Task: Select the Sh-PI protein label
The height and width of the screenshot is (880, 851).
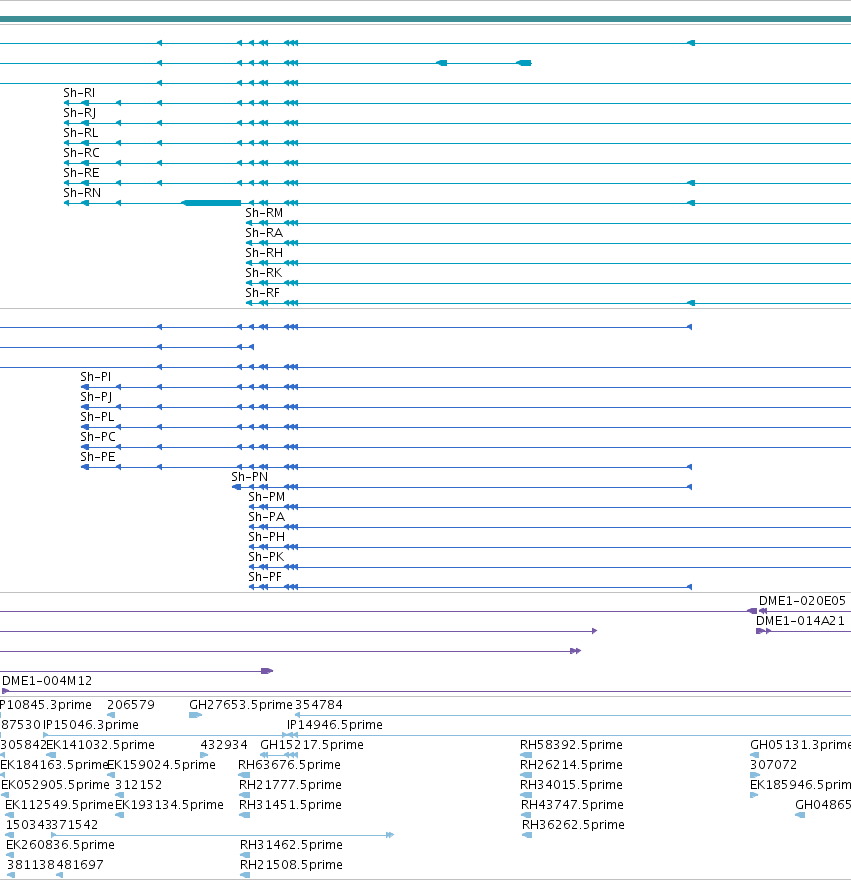Action: pos(95,377)
